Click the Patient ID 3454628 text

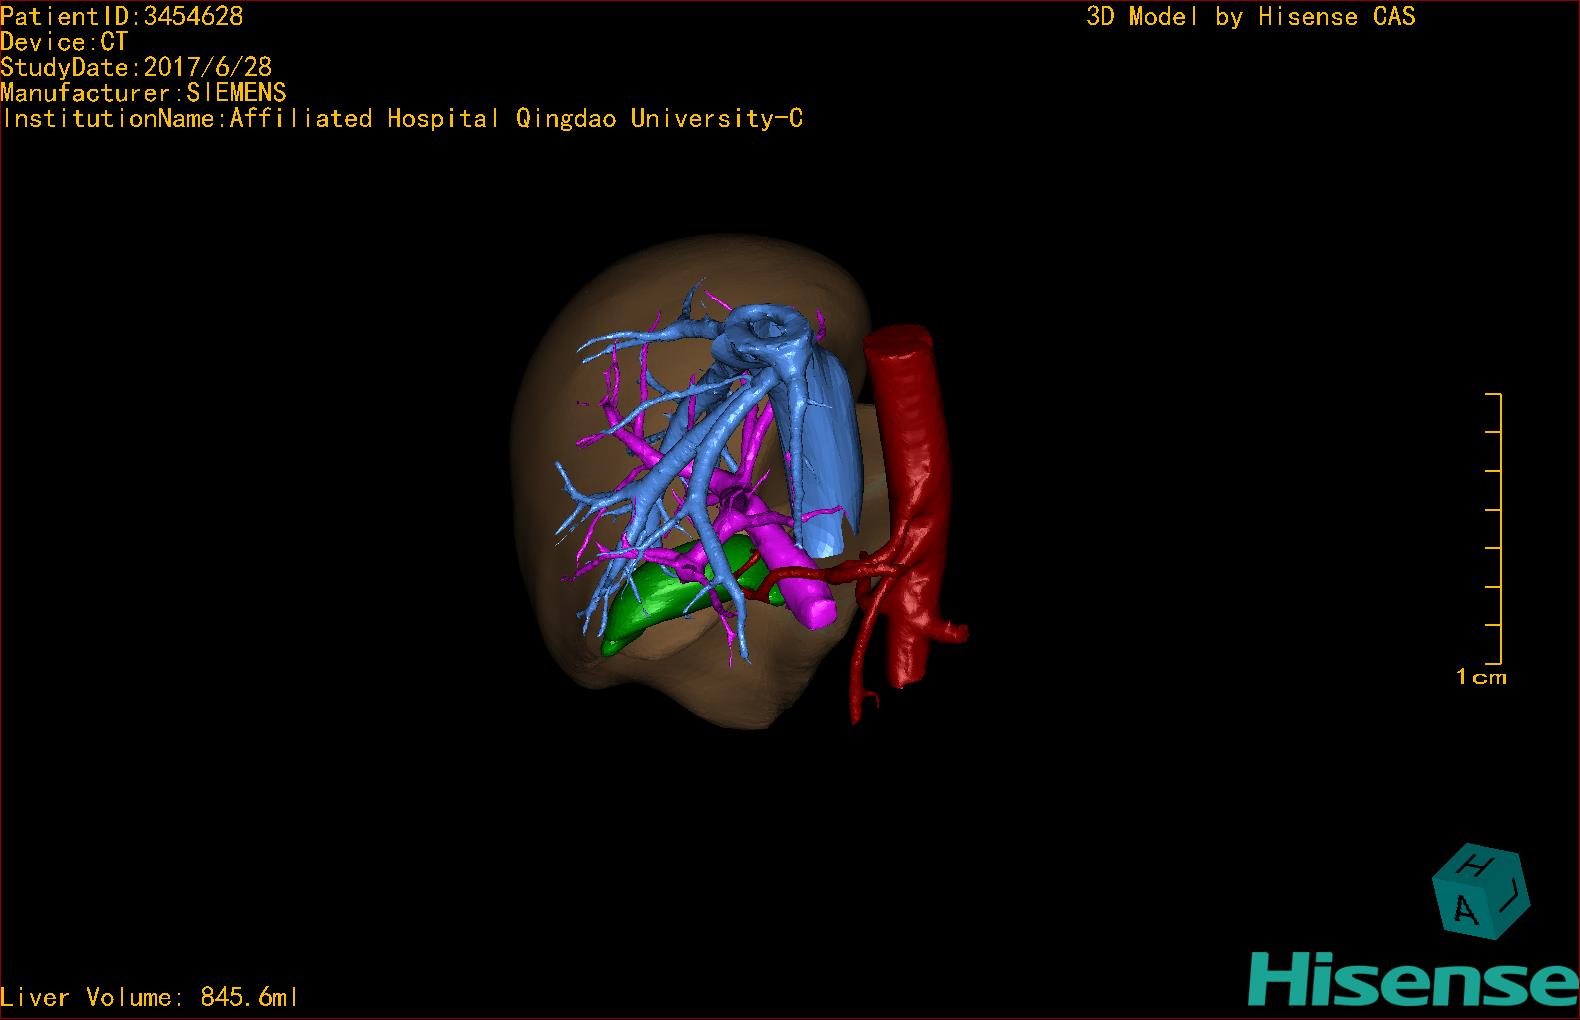coord(121,16)
